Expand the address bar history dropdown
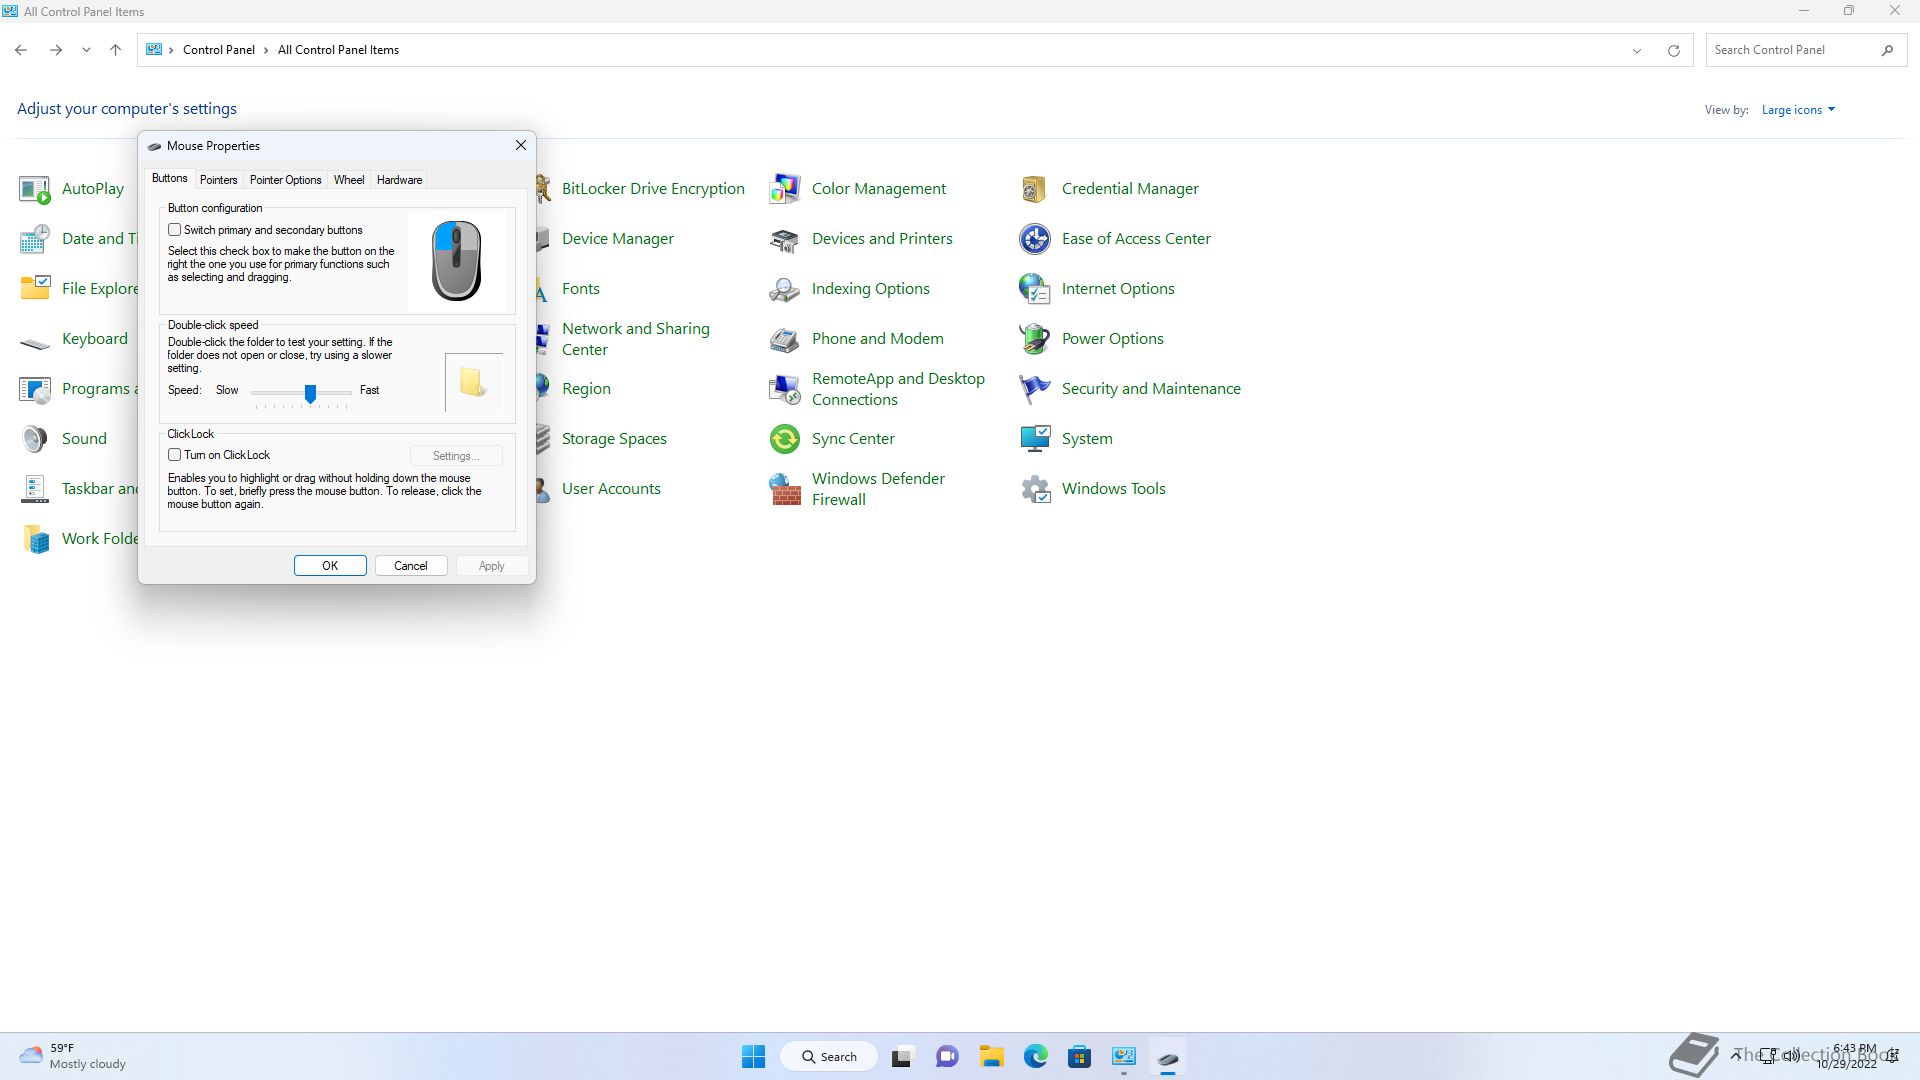The height and width of the screenshot is (1080, 1920). tap(1637, 50)
